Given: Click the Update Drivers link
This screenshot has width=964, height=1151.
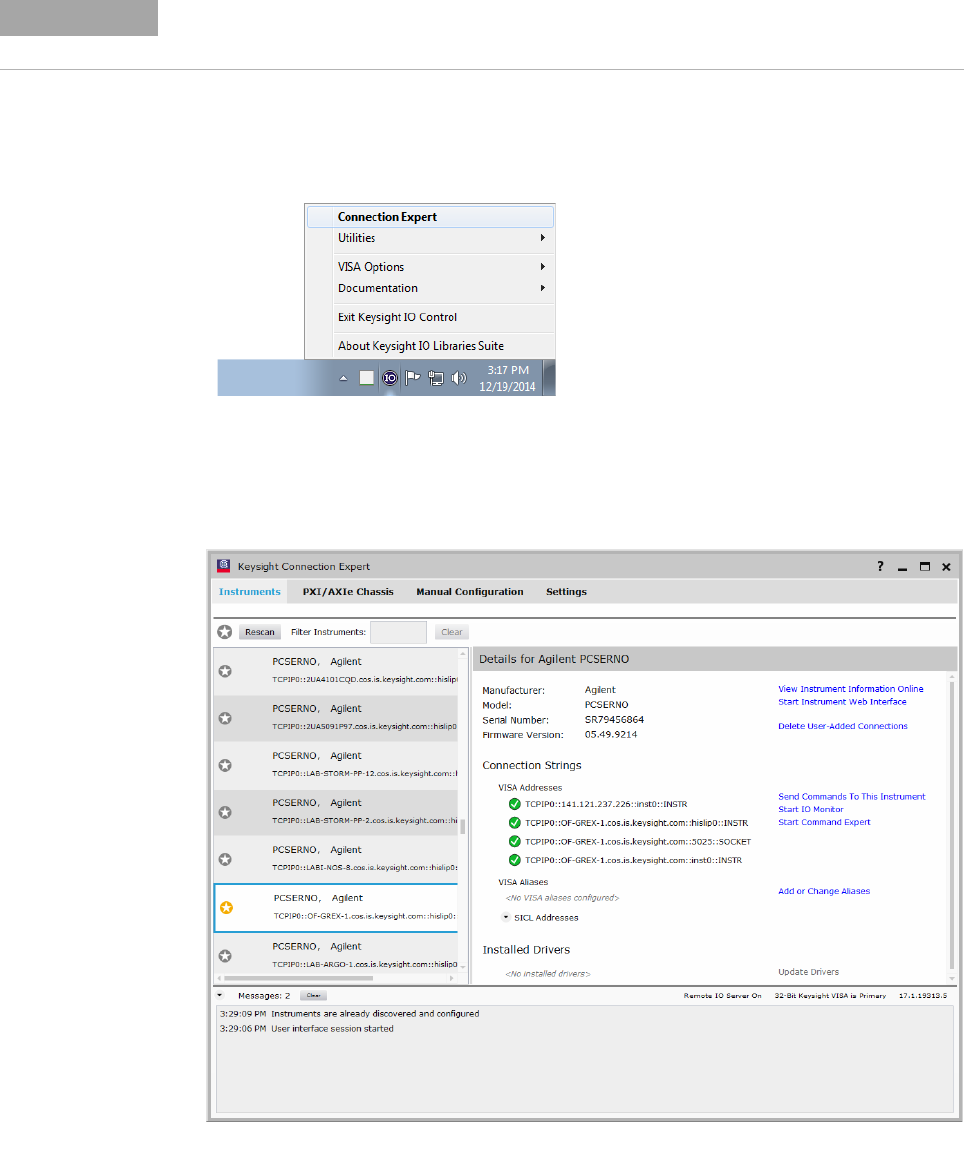Looking at the screenshot, I should 808,972.
